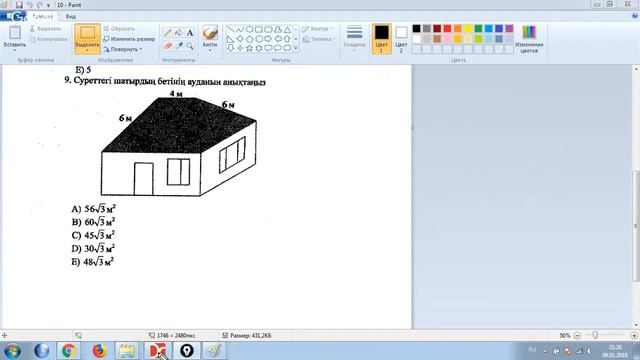Choose the Diamond shape
This screenshot has width=640, height=360.
pyautogui.click(x=240, y=39)
